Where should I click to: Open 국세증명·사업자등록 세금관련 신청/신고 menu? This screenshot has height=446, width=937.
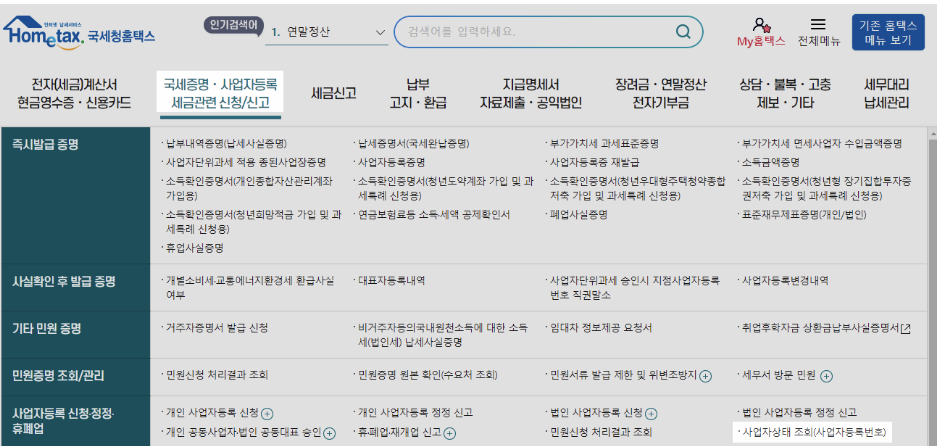point(221,93)
